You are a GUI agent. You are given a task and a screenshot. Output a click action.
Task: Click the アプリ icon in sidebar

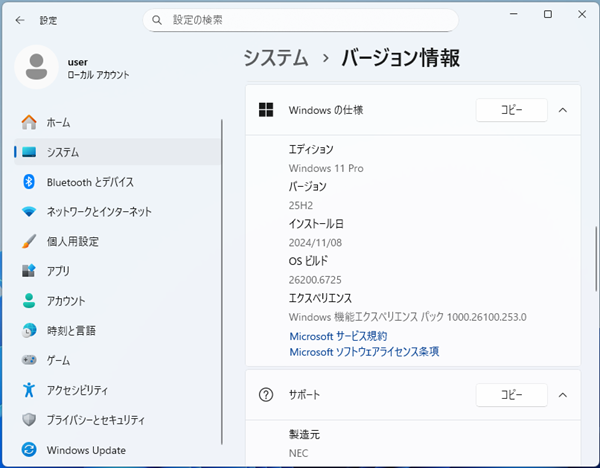tap(29, 271)
